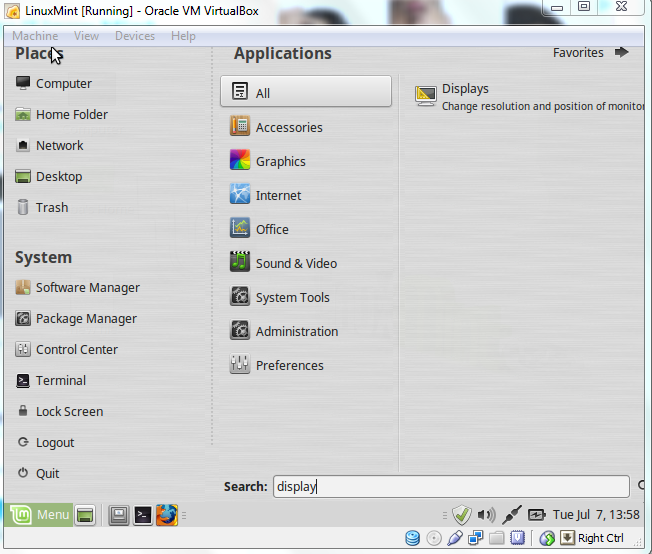This screenshot has width=652, height=554.
Task: Click the search icon beside search field
Action: (x=641, y=485)
